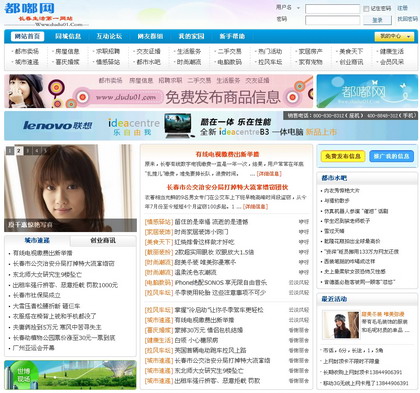Open the 互动论坛 nav tab
This screenshot has width=420, height=393.
[109, 36]
